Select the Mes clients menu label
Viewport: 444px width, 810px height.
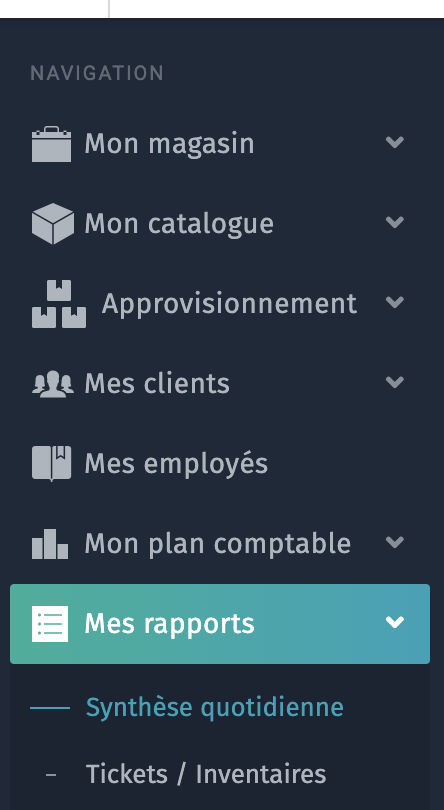(x=157, y=384)
